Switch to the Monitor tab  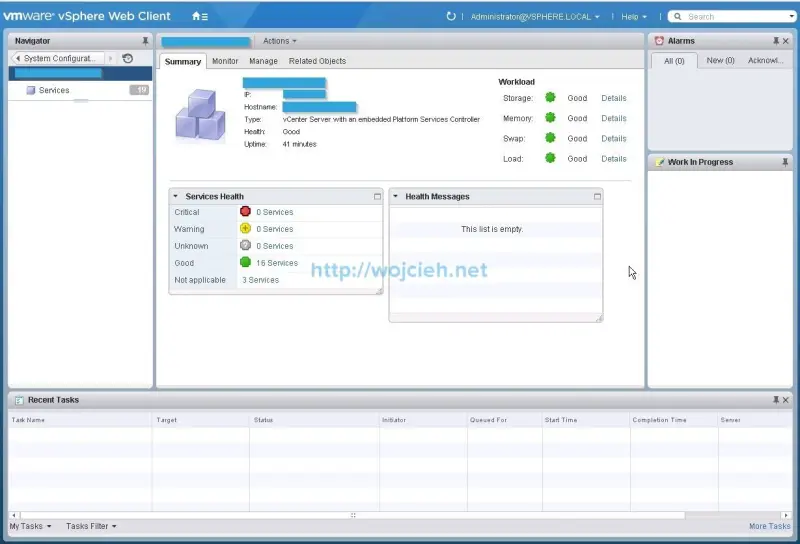point(225,61)
